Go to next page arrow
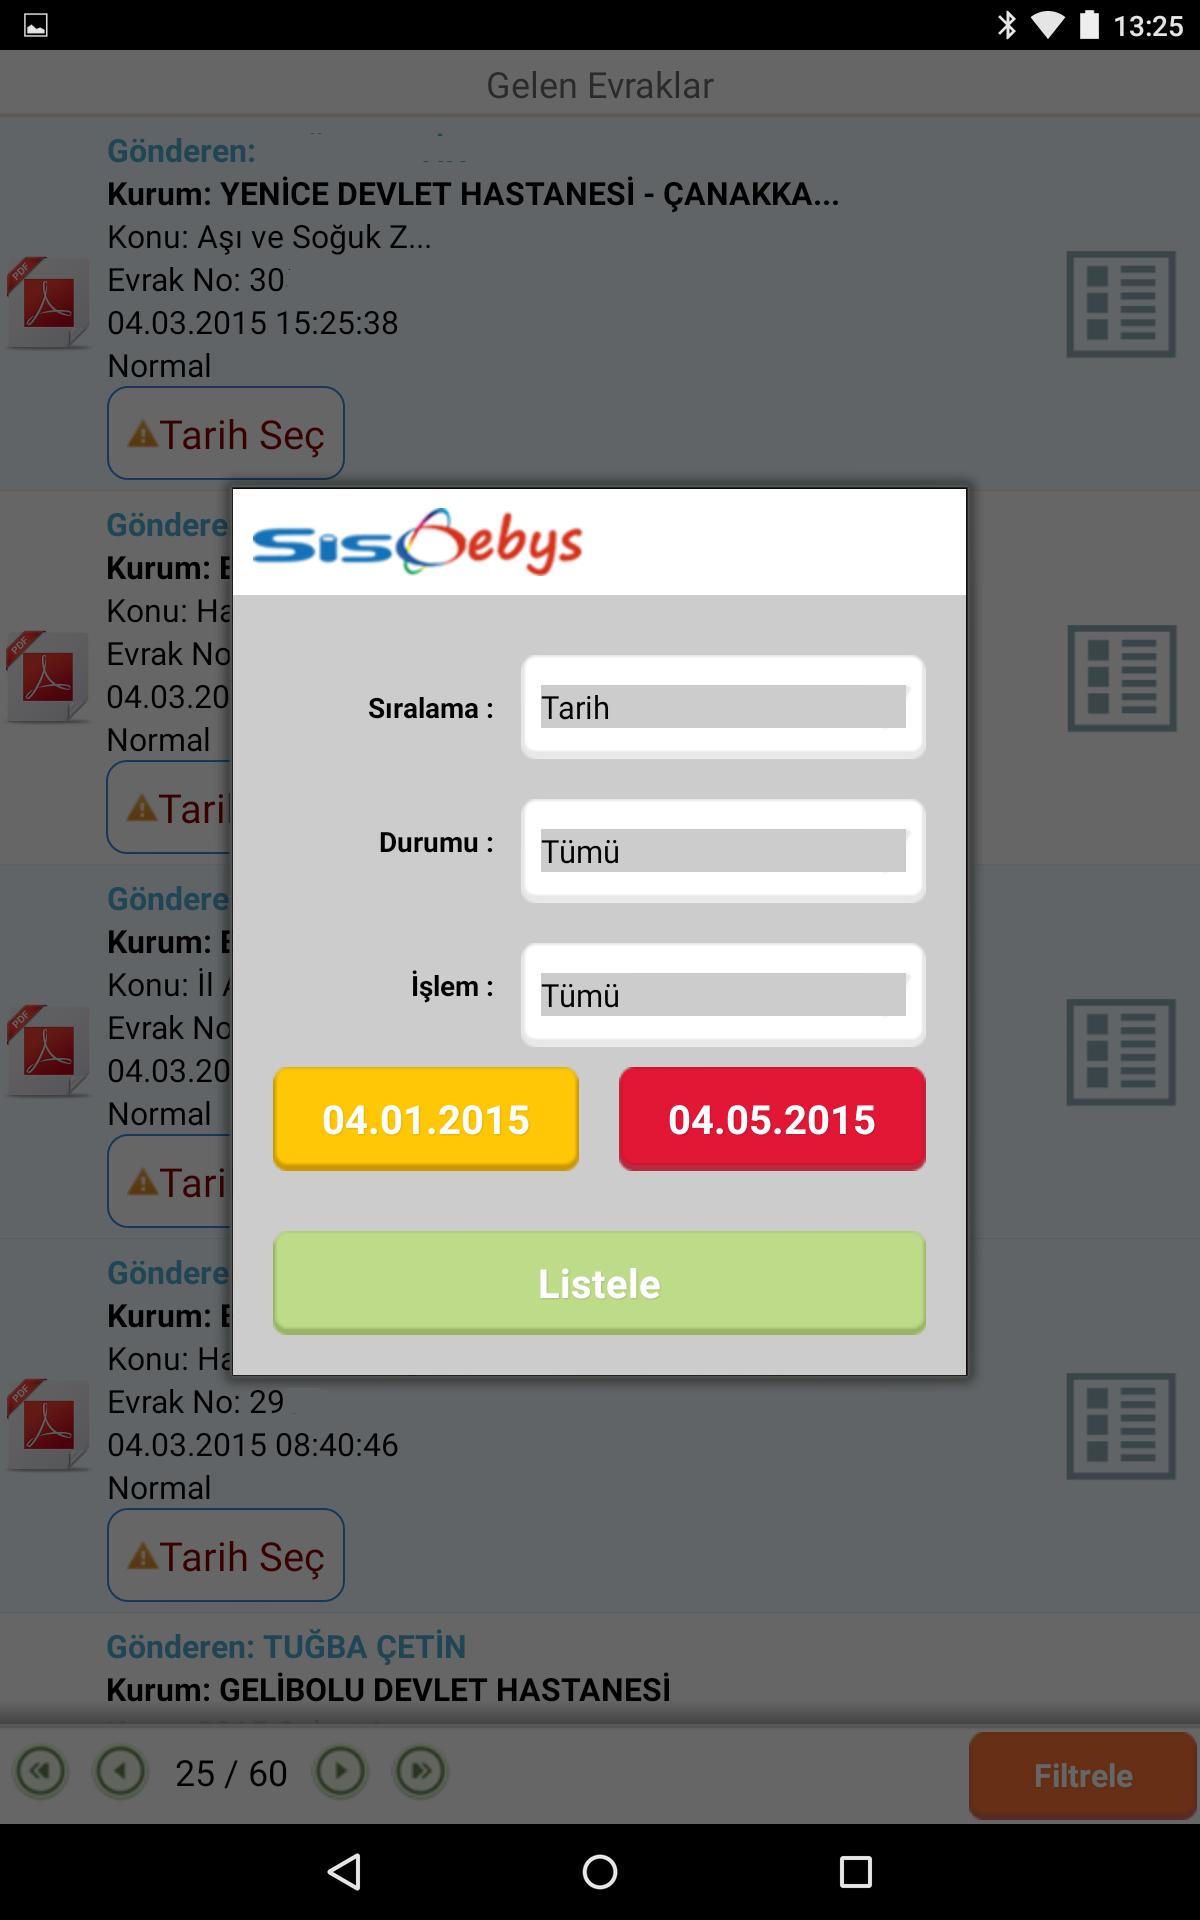This screenshot has width=1200, height=1920. [341, 1772]
